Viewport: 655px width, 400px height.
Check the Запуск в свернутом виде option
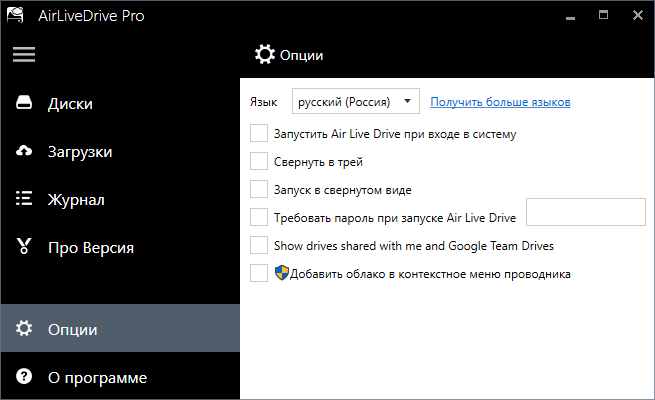click(x=259, y=189)
